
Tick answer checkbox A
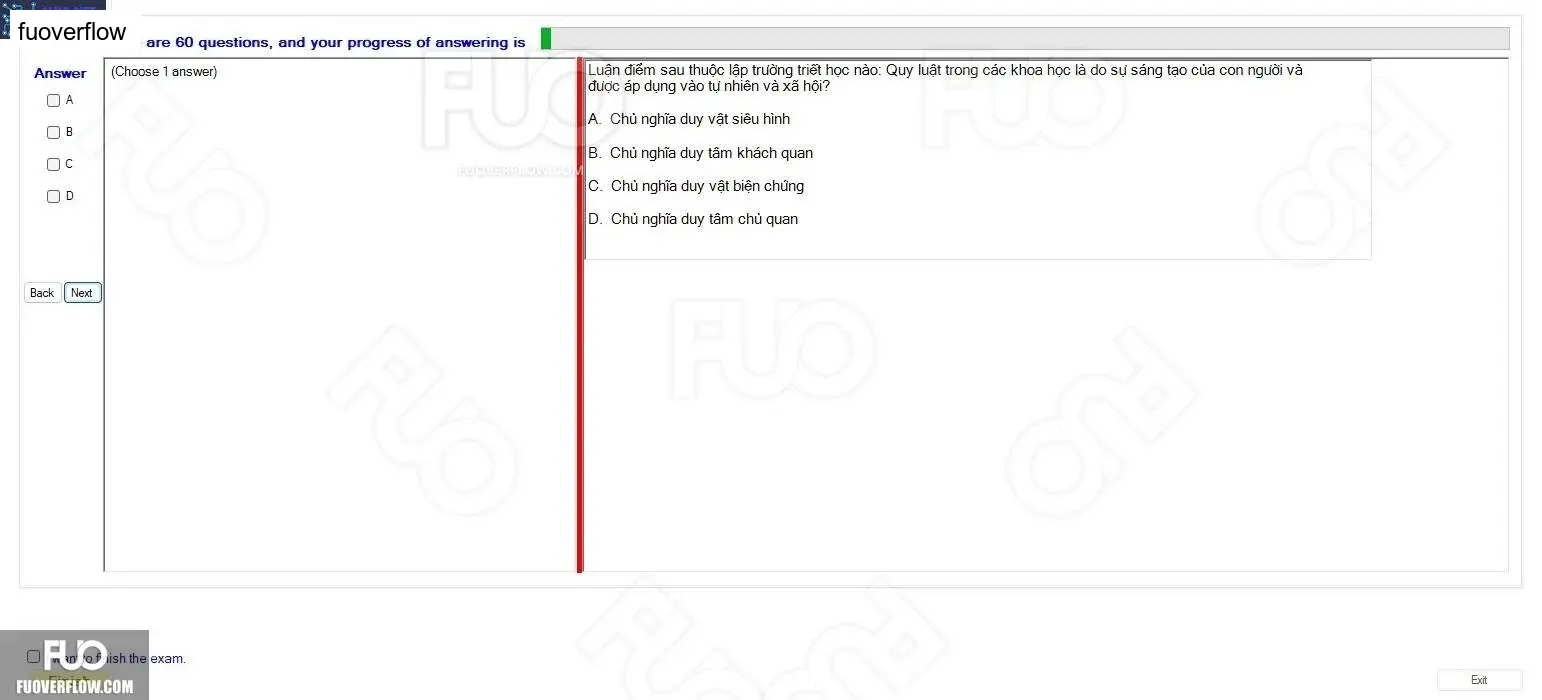tap(54, 100)
